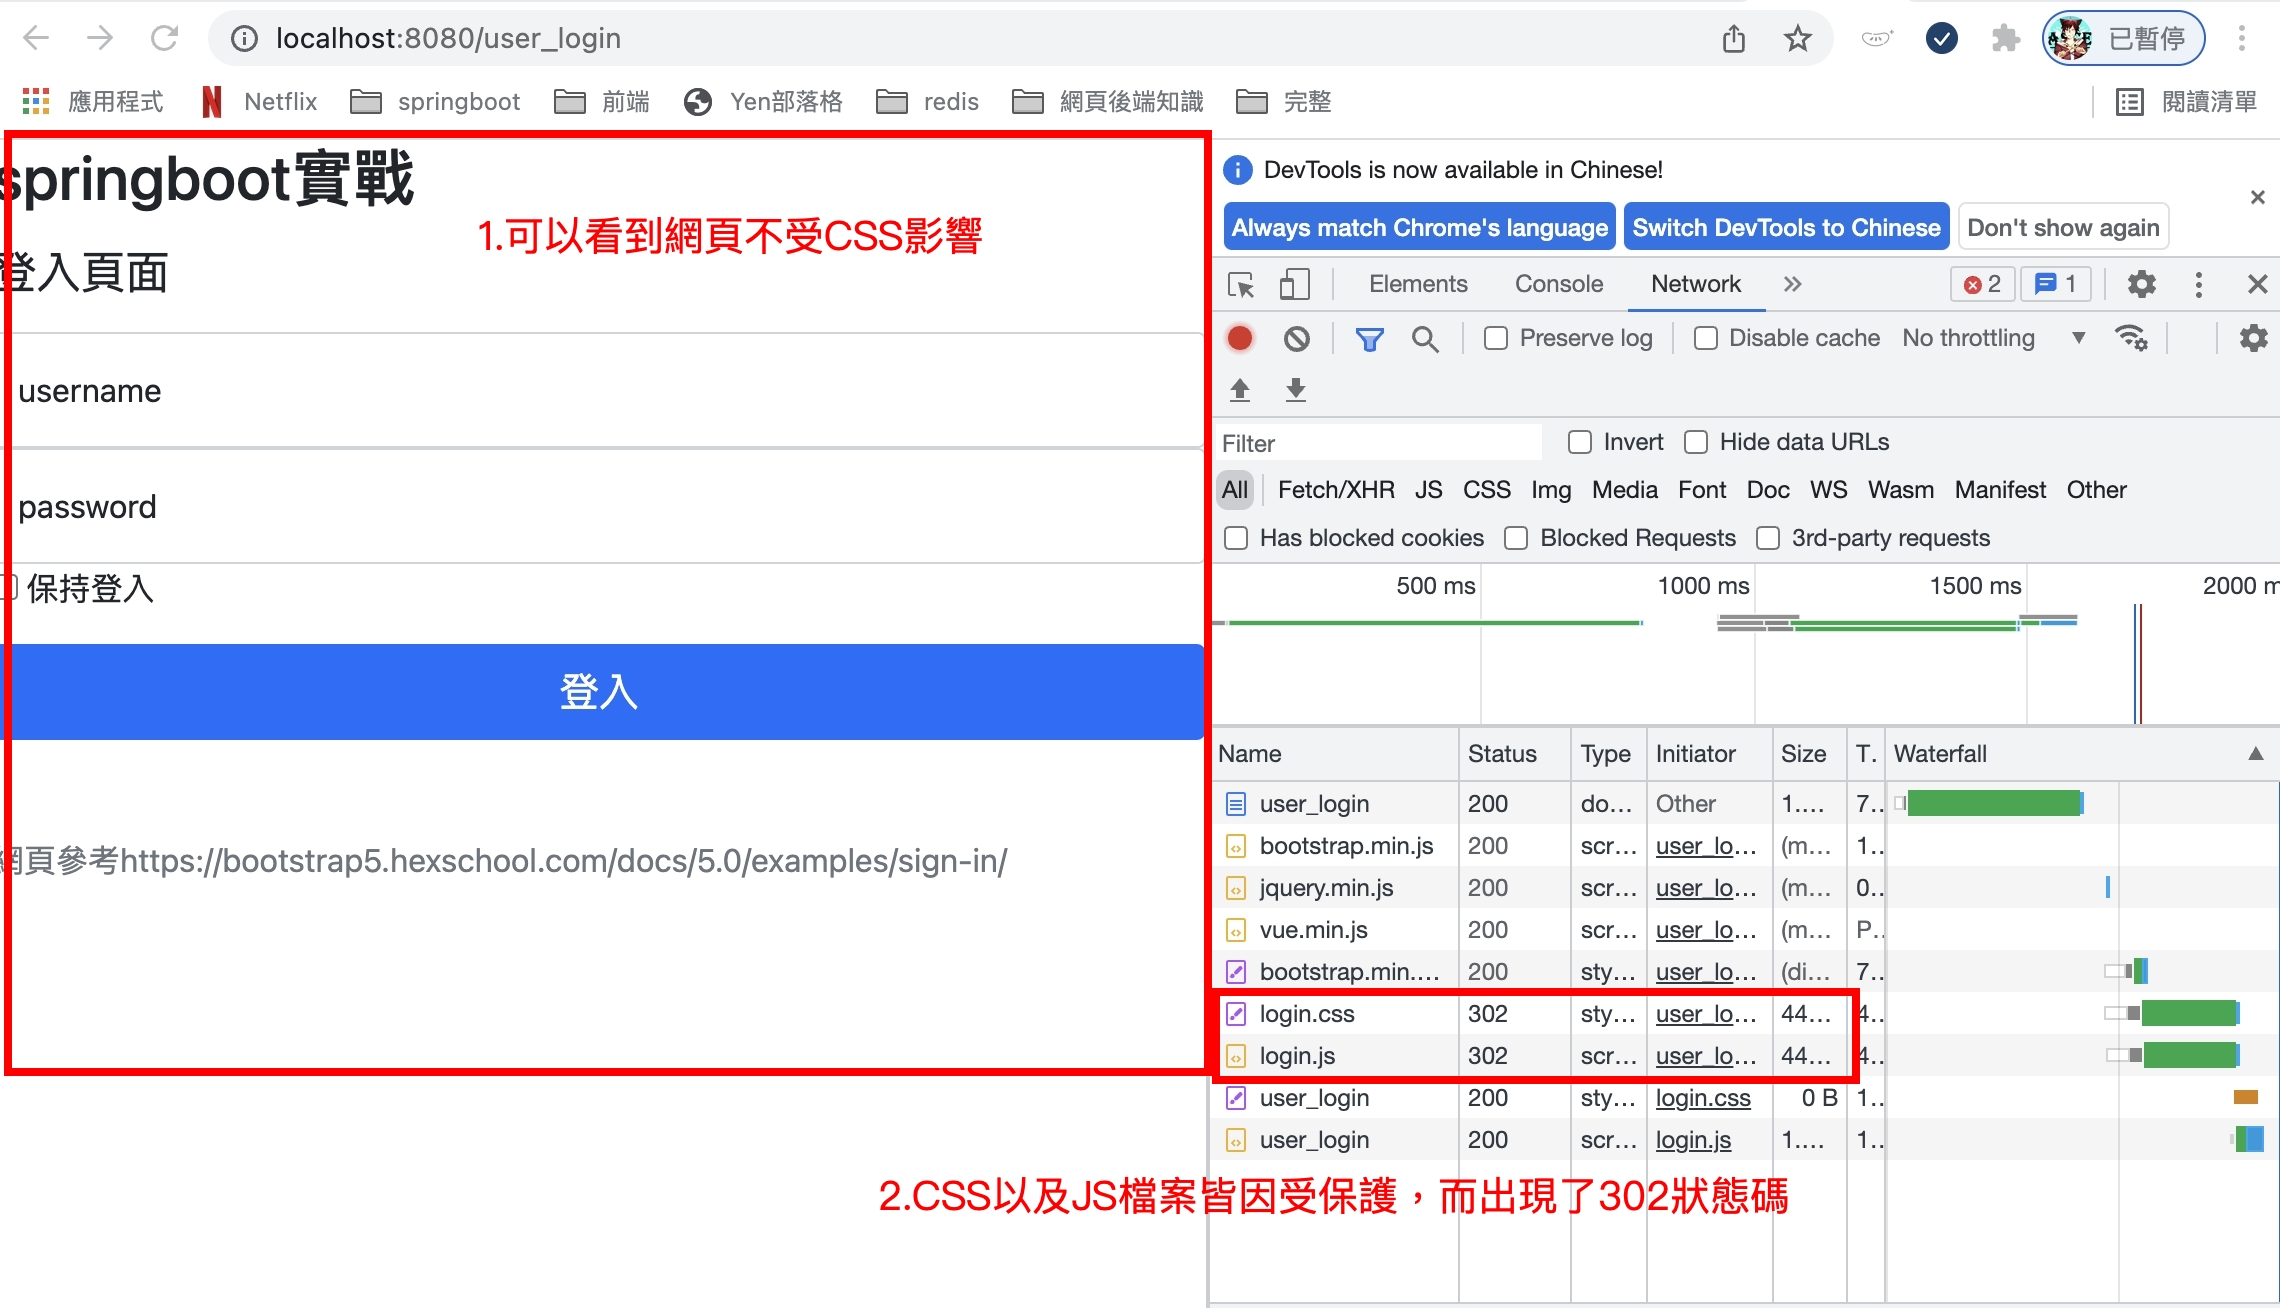Viewport: 2280px width, 1308px height.
Task: Toggle the device toolbar icon
Action: coord(1294,285)
